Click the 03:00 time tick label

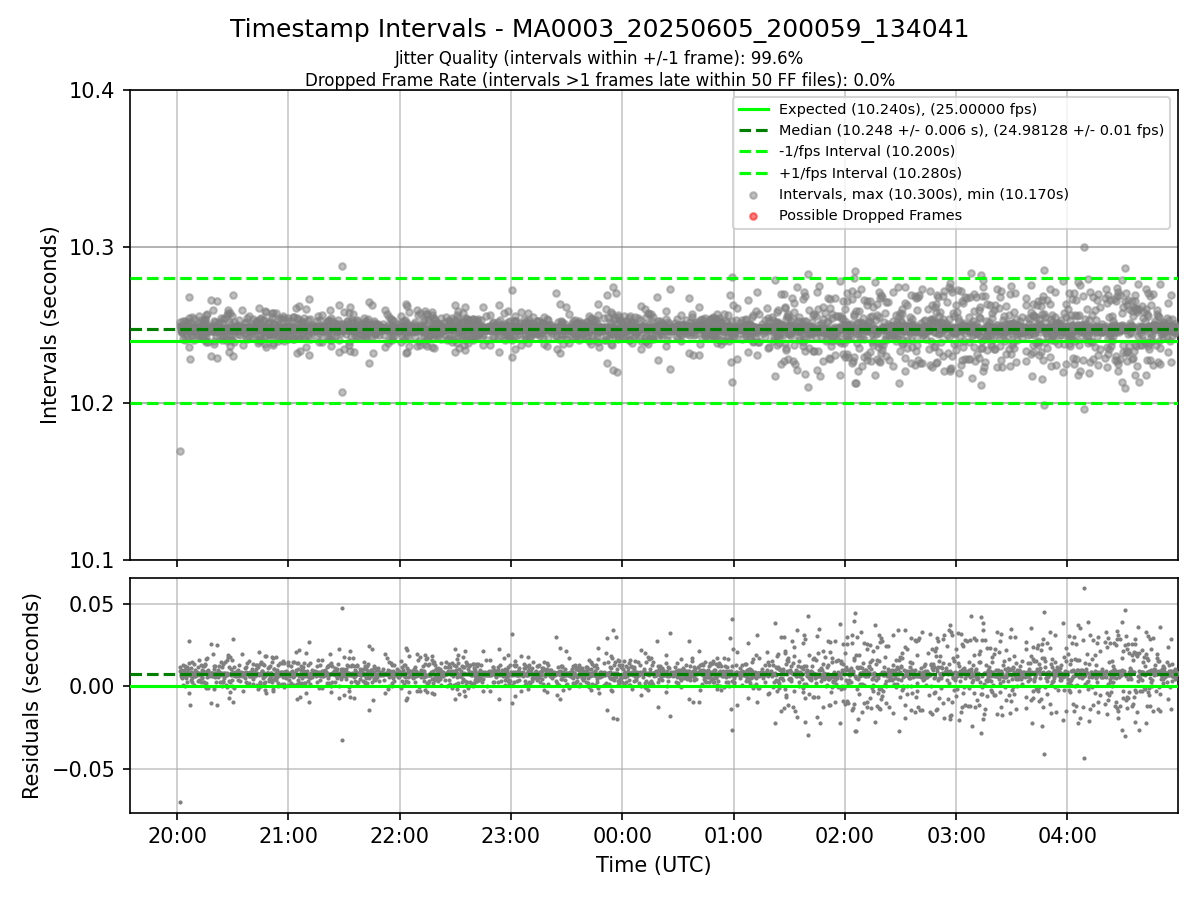coord(955,834)
